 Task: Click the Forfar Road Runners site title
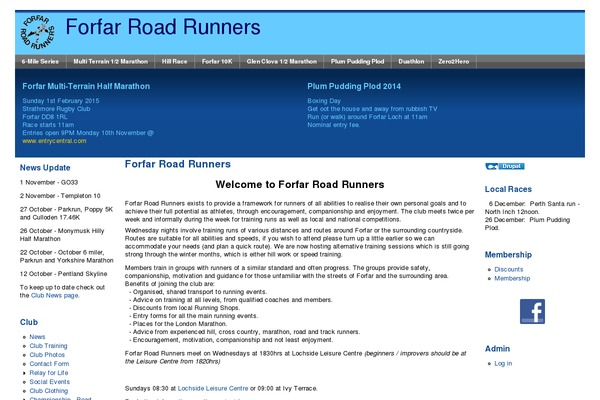pos(163,27)
